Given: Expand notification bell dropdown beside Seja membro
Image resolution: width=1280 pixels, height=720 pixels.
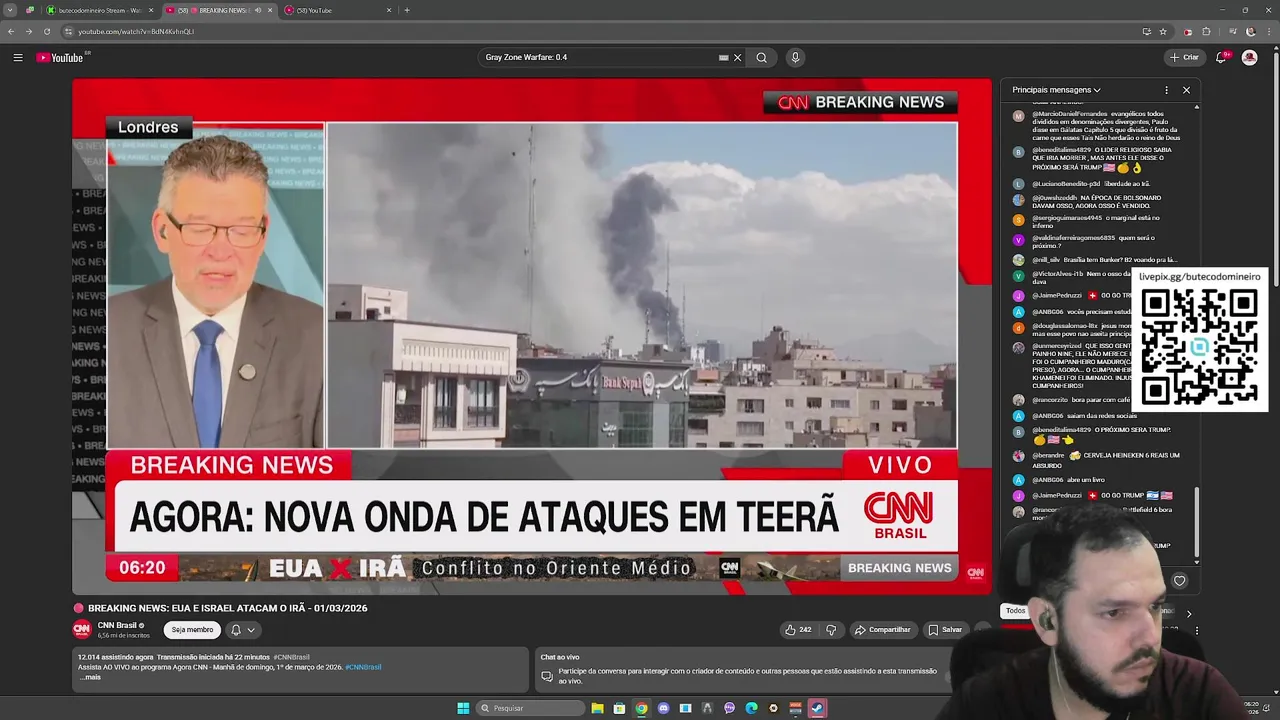Looking at the screenshot, I should [242, 630].
